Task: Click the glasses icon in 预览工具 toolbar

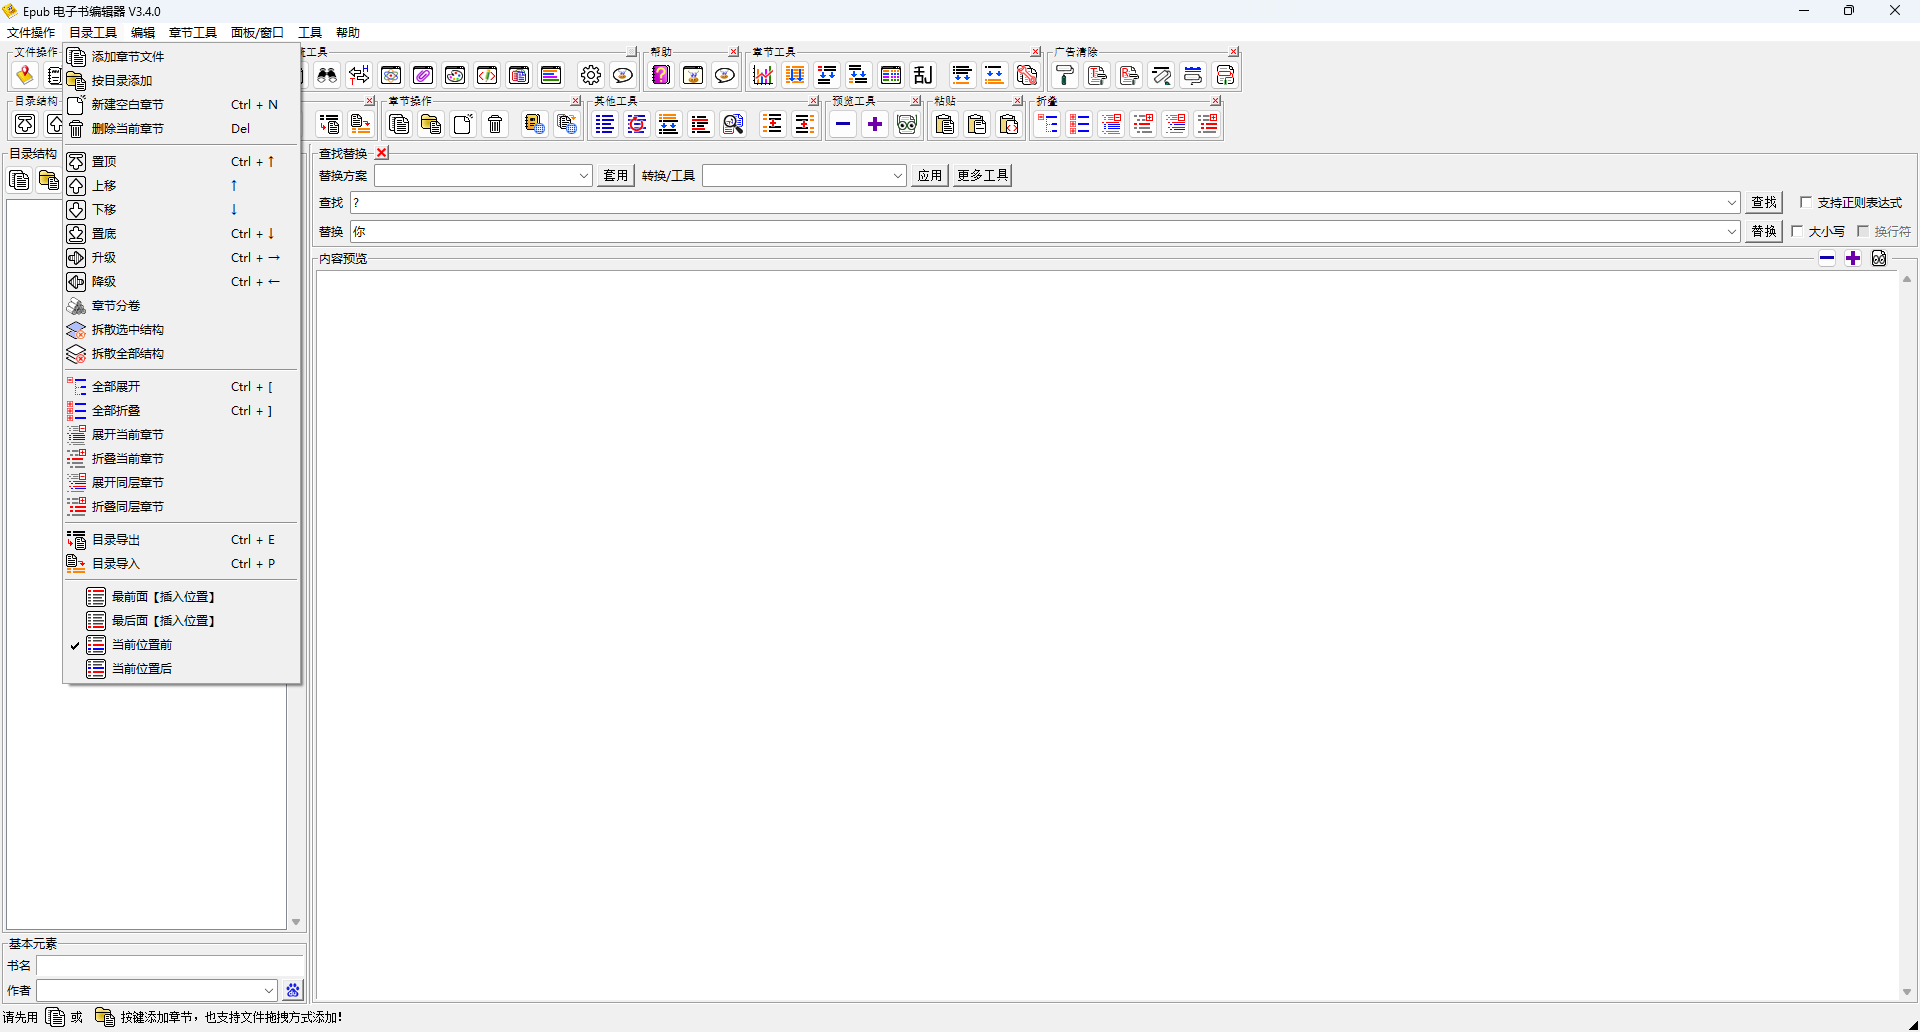Action: tap(907, 124)
